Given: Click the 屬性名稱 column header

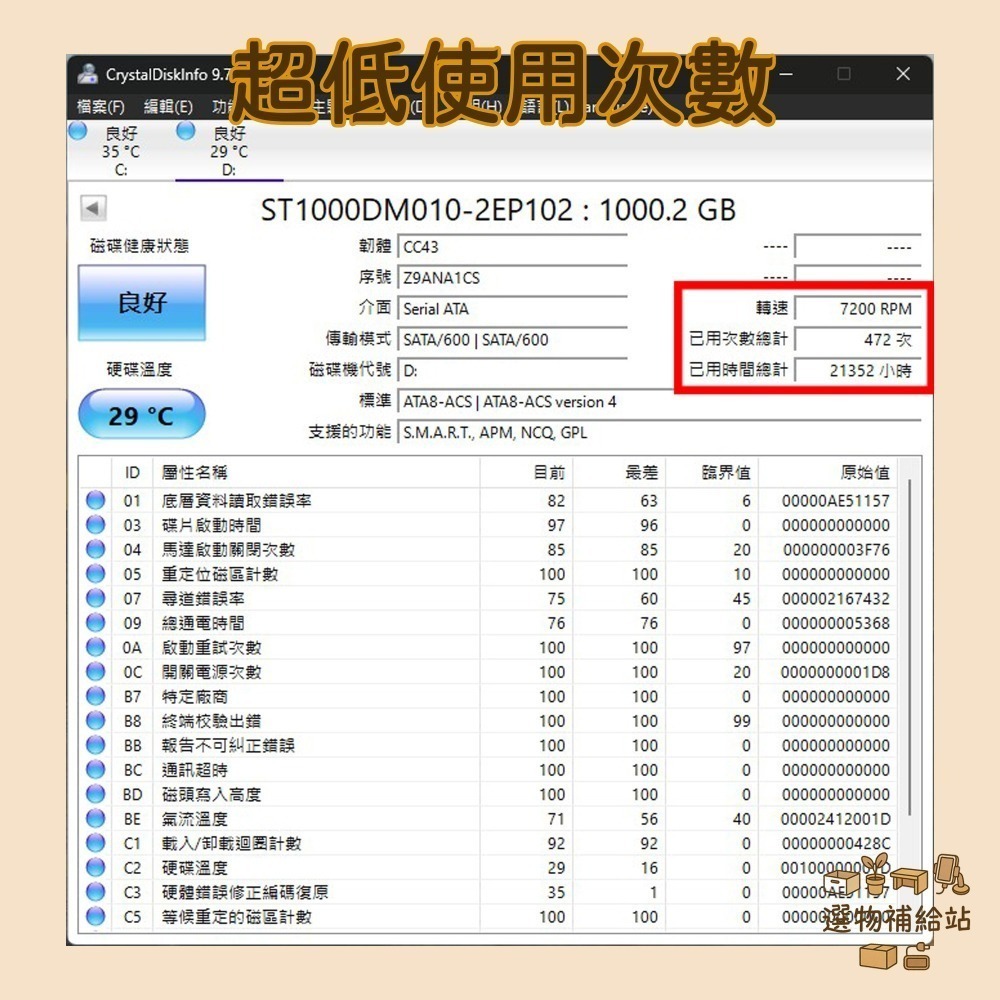Looking at the screenshot, I should 316,473.
